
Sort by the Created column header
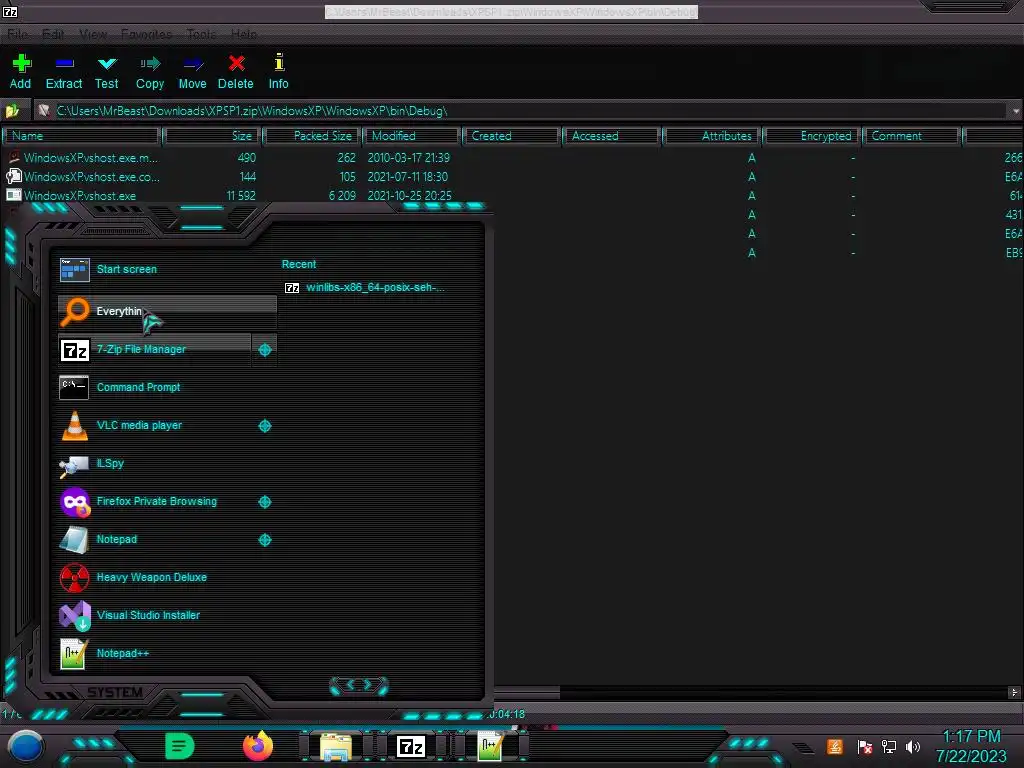(512, 136)
